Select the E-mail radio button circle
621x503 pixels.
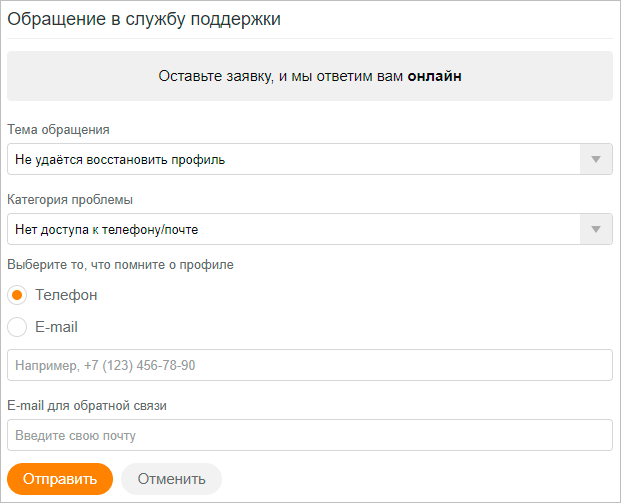[17, 326]
